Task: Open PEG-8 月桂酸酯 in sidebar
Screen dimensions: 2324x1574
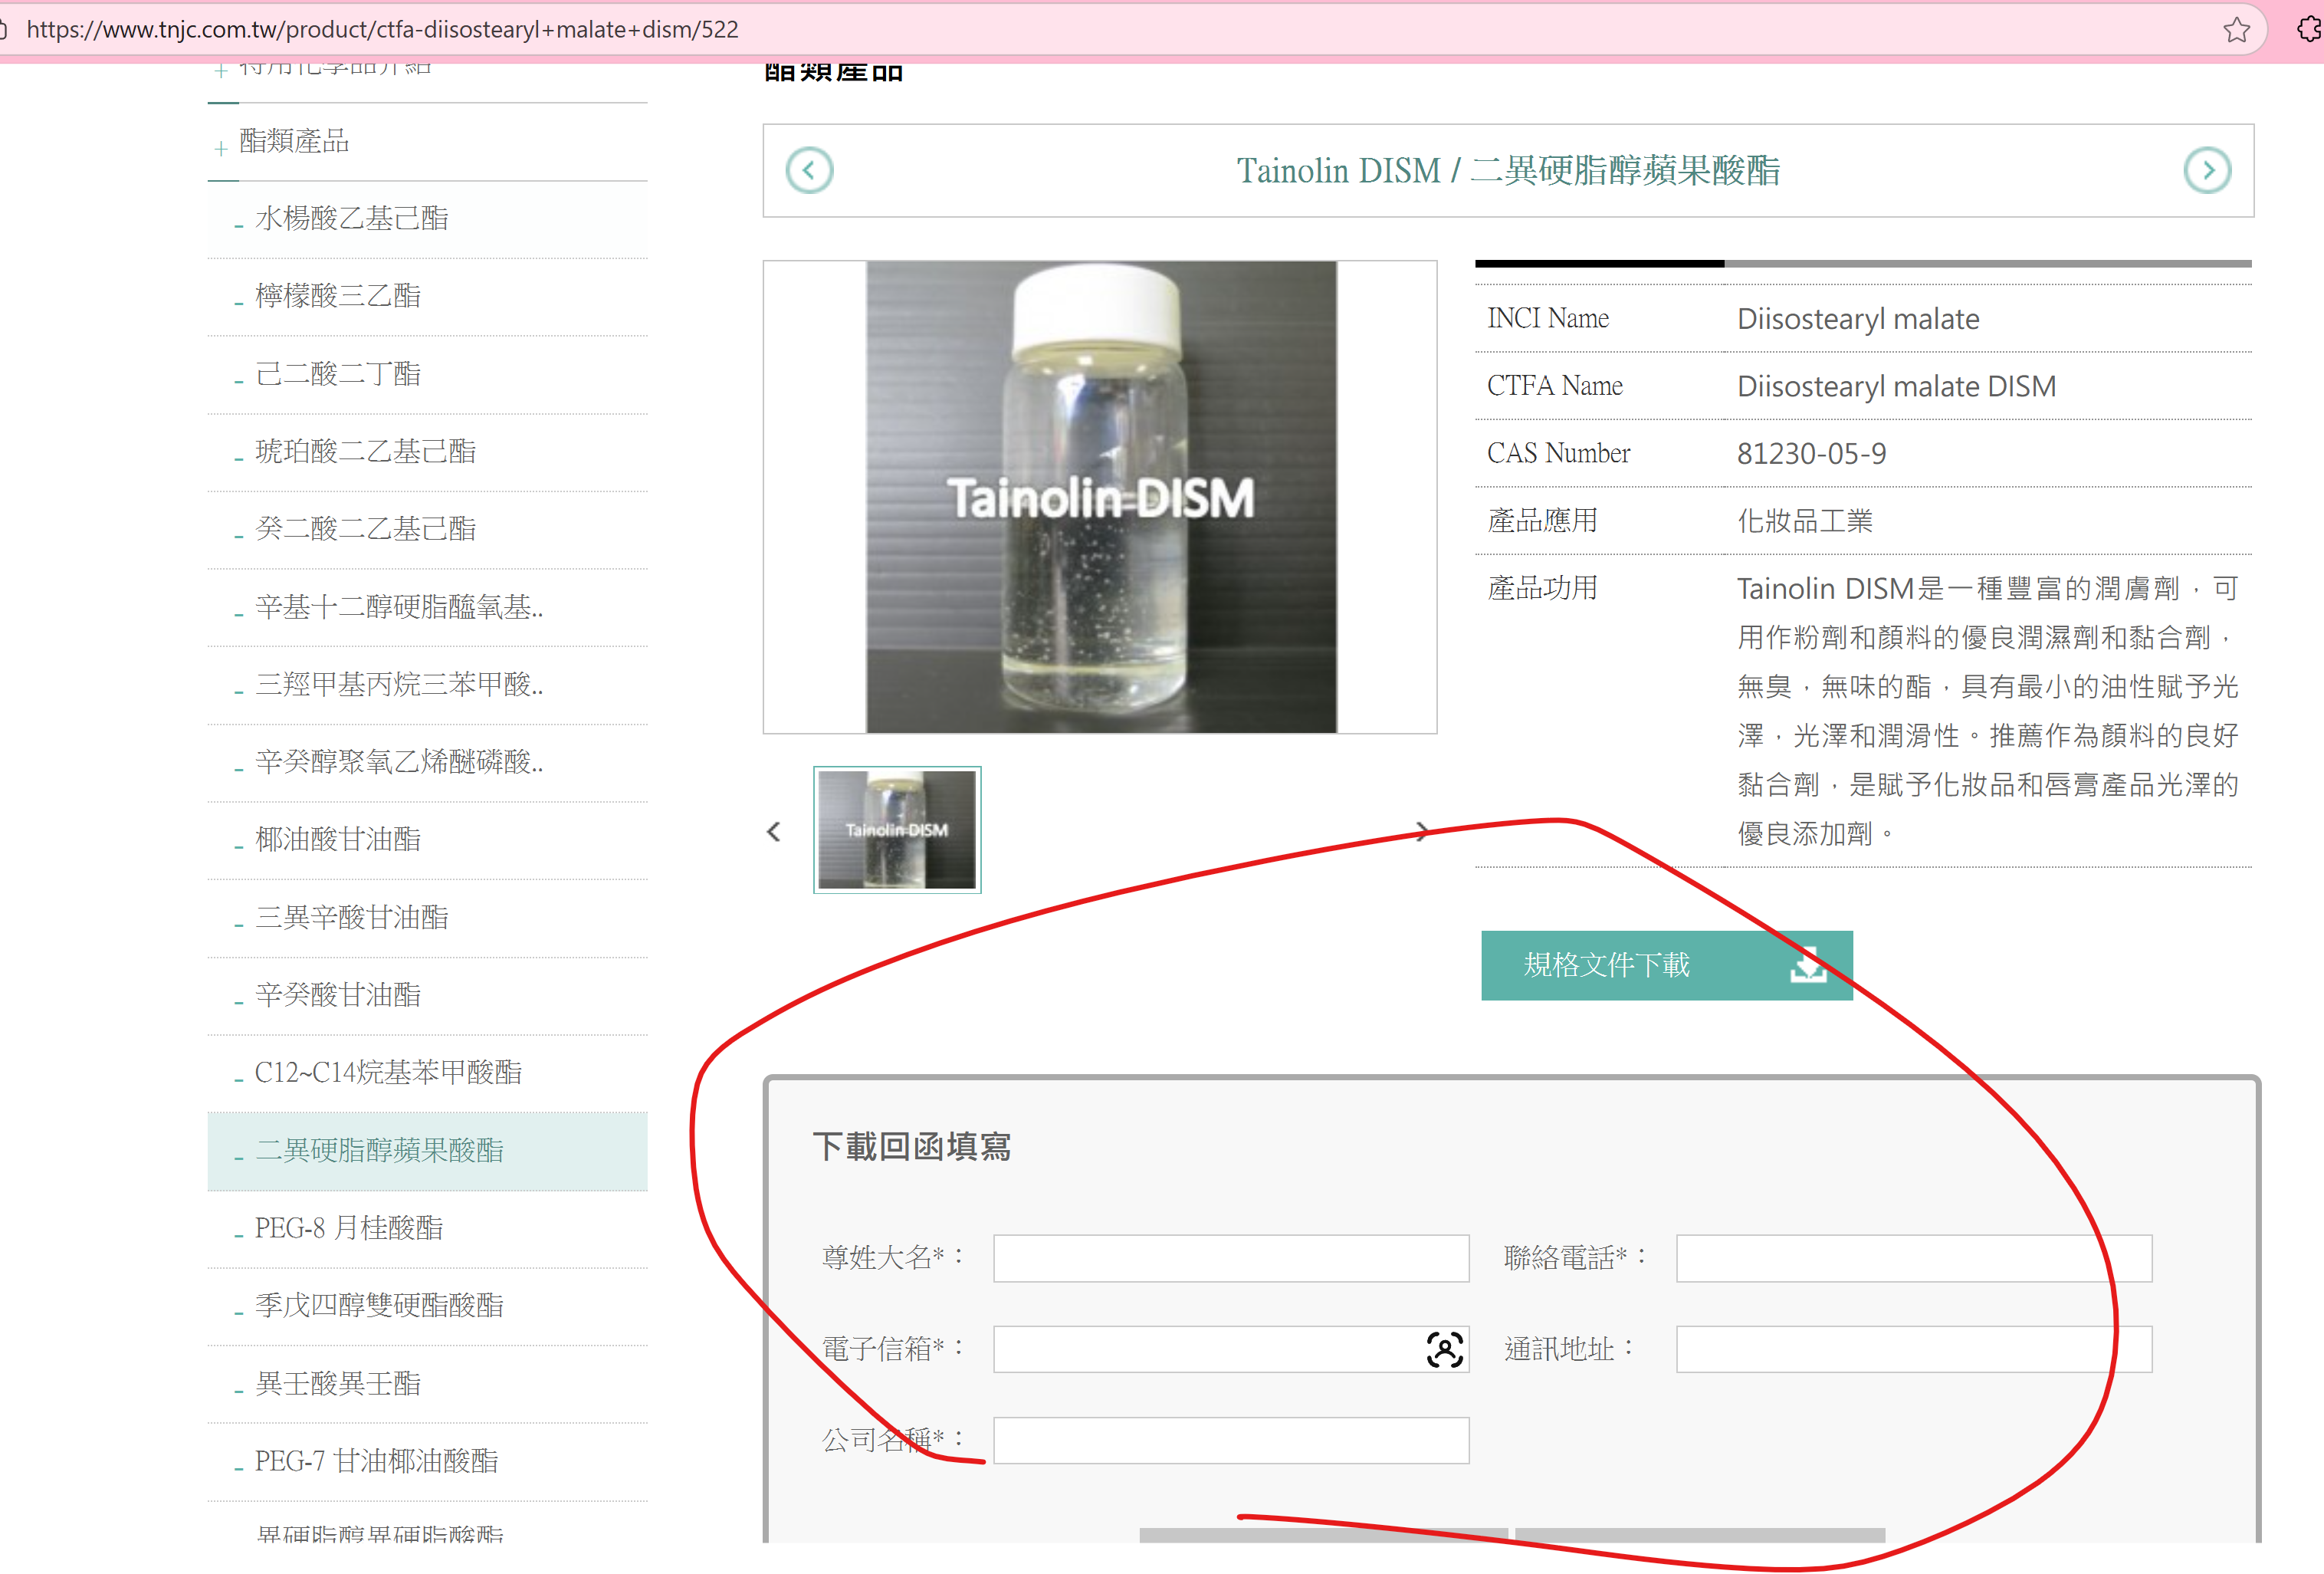Action: (x=349, y=1227)
